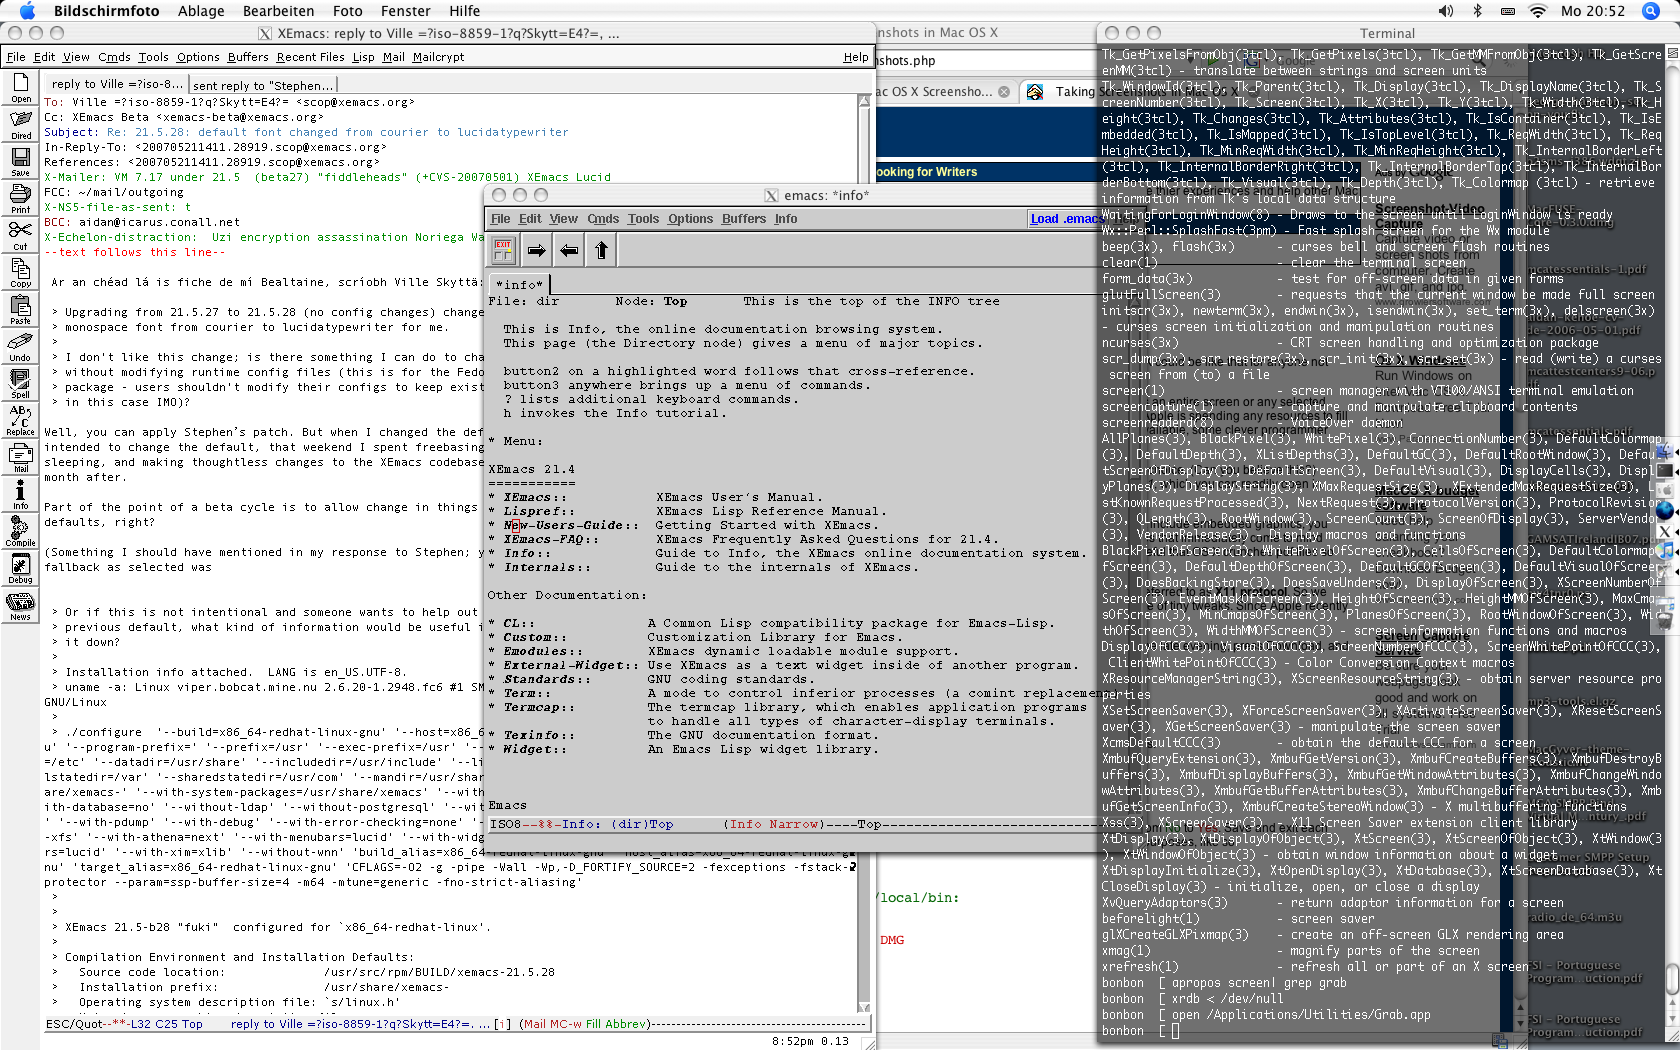Go to previous node using the left arrow icon
Screen dimensions: 1680x1050
tap(569, 250)
